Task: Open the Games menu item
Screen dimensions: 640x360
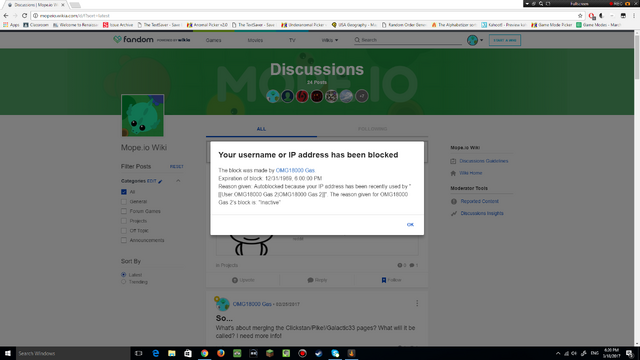Action: (x=213, y=40)
